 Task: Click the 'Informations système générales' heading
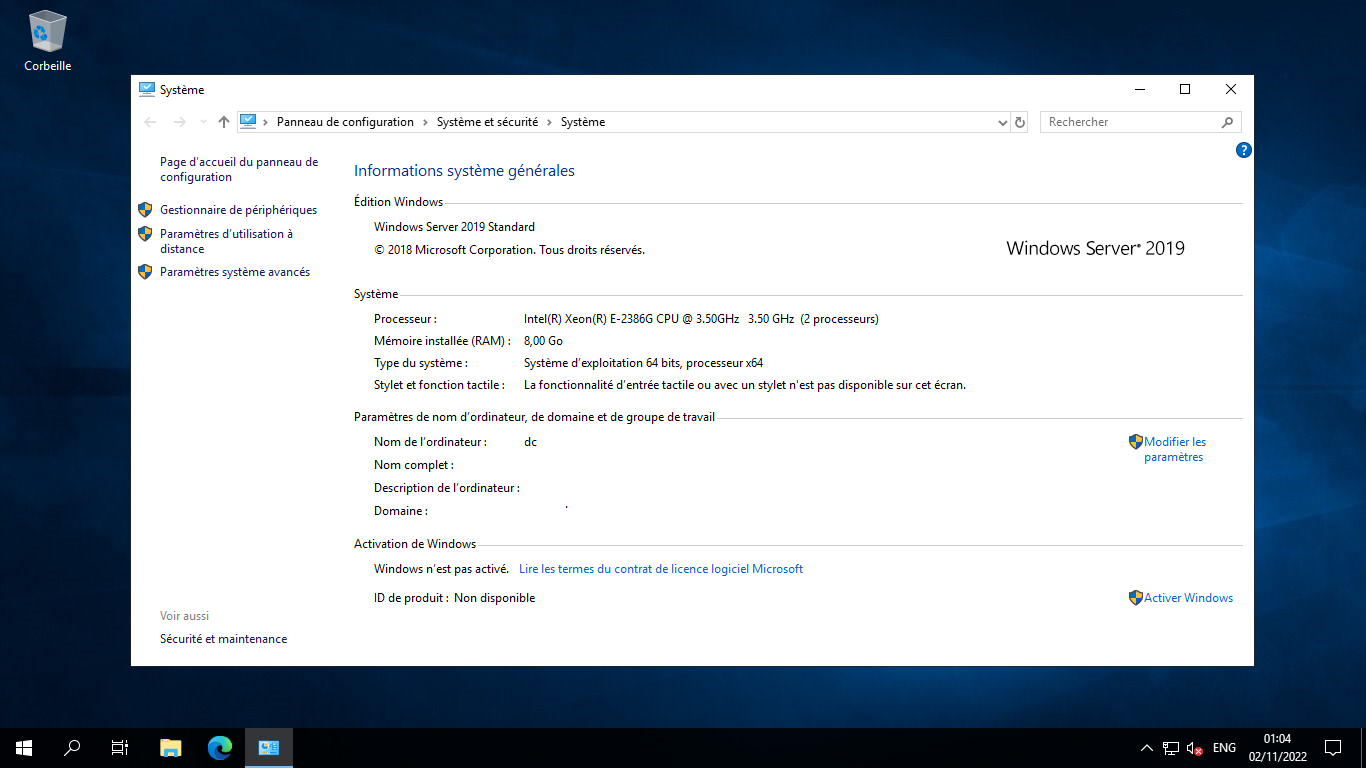(464, 171)
